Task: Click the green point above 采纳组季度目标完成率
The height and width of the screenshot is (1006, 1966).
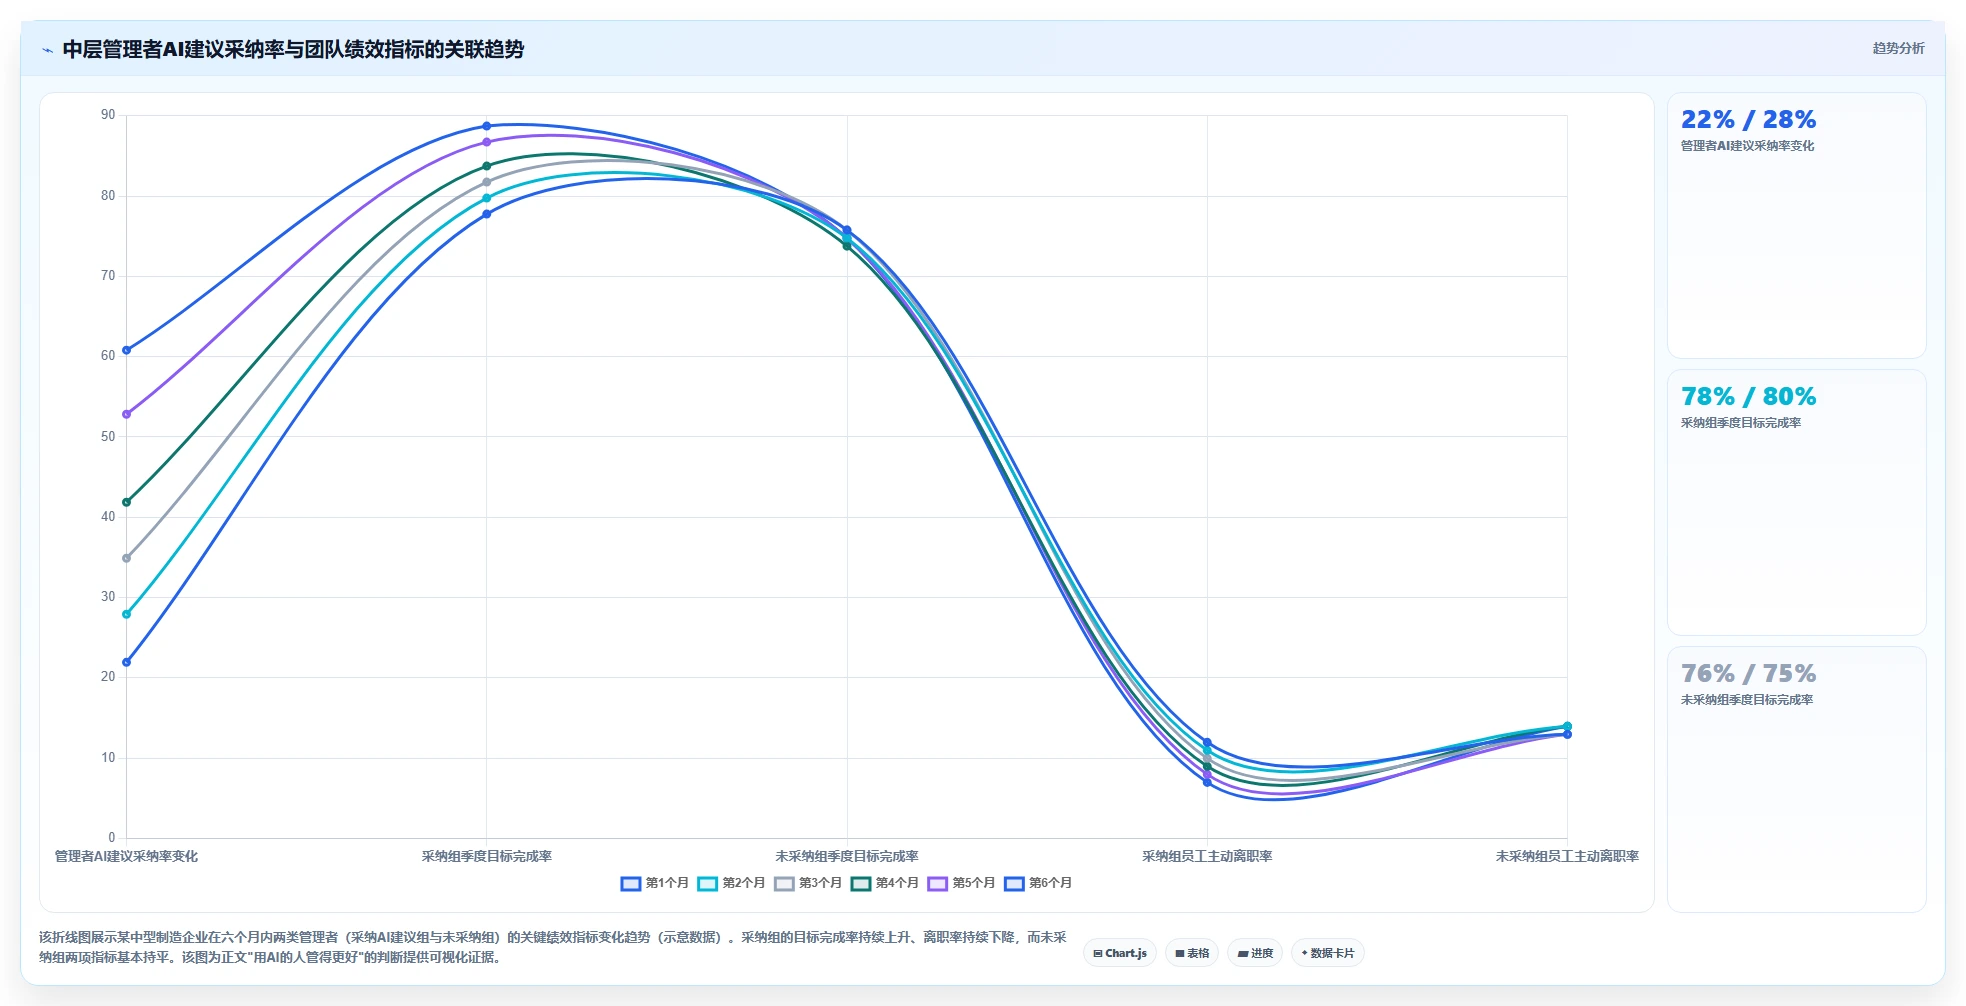Action: [x=487, y=166]
